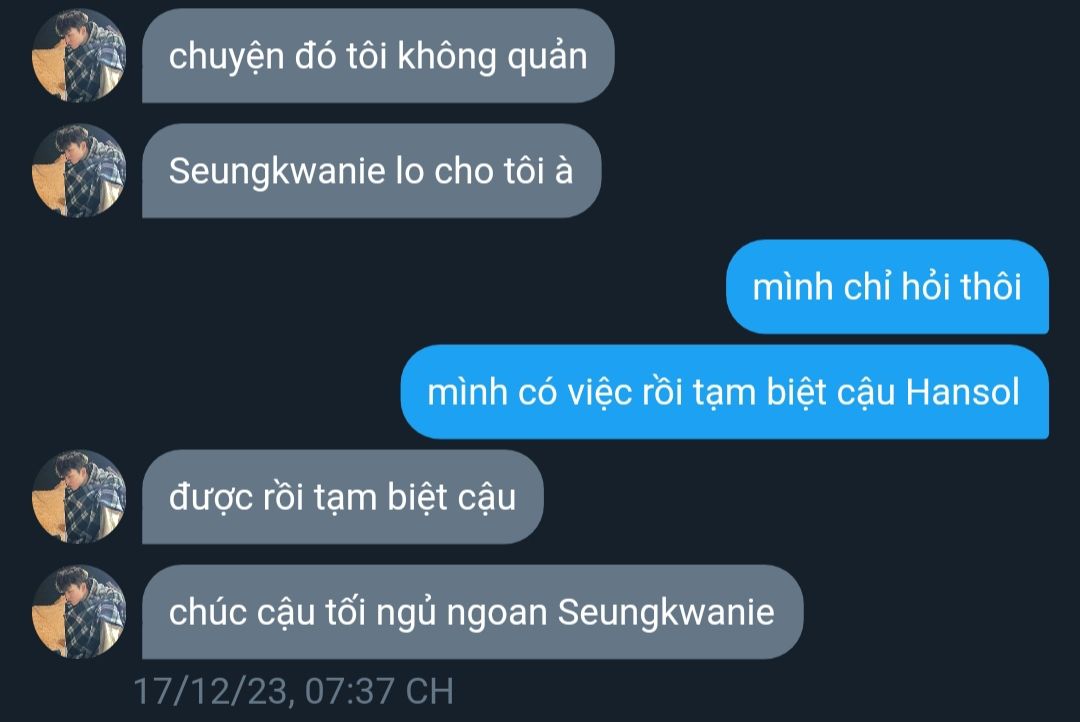Screen dimensions: 1080x722
Task: Click the word "chuyện" in first message
Action: (227, 57)
